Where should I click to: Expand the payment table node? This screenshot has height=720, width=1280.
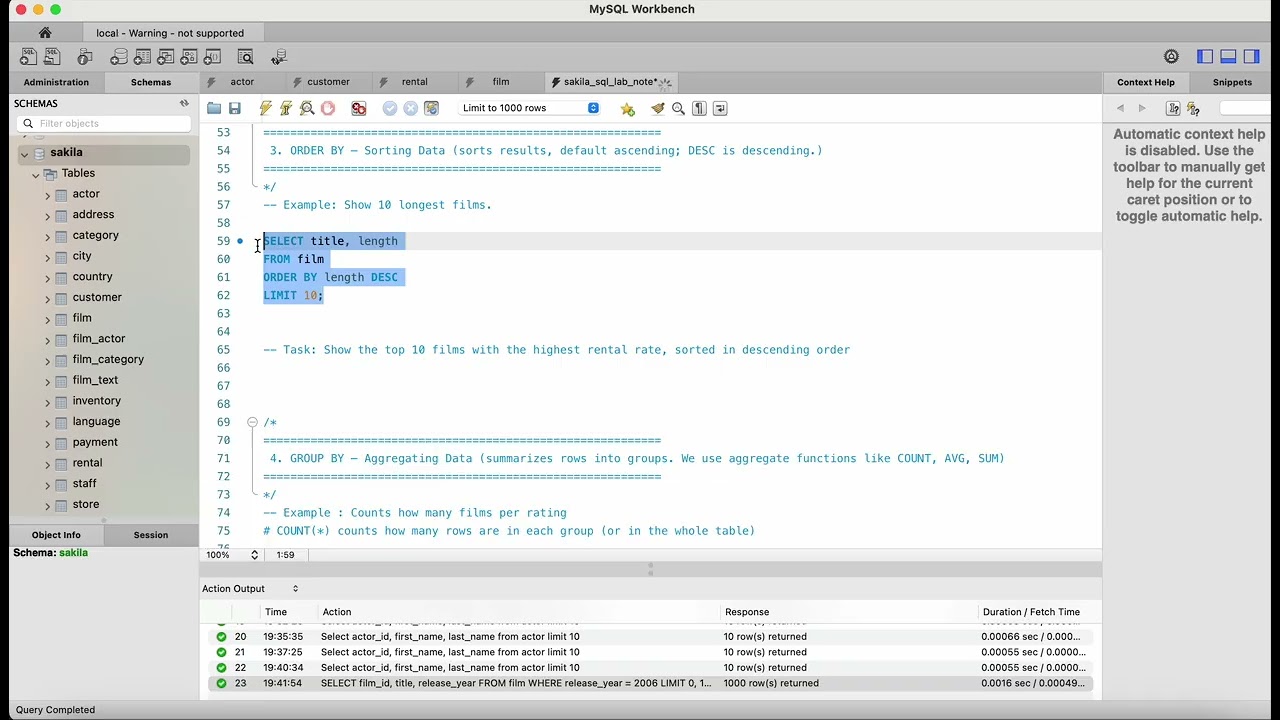pos(47,443)
